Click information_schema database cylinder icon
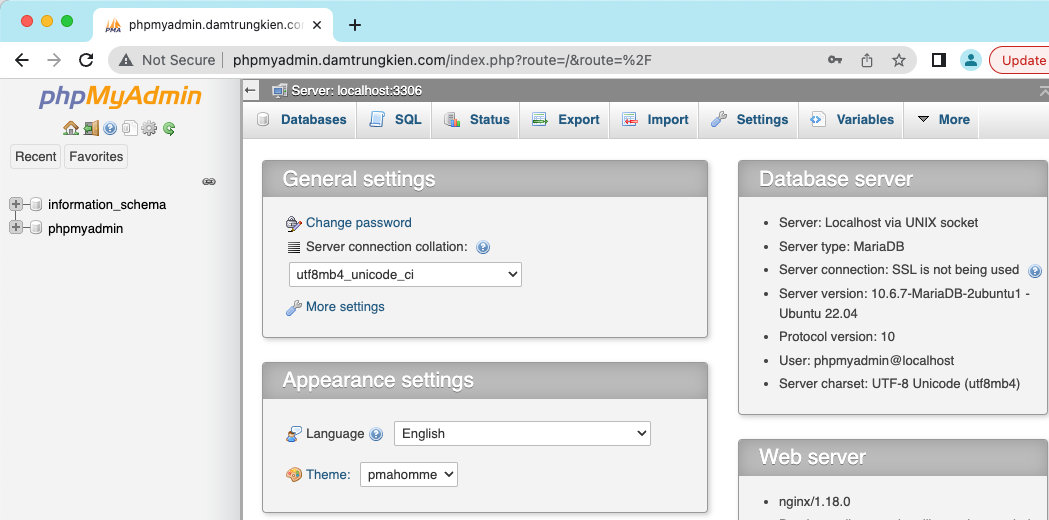 coord(36,205)
